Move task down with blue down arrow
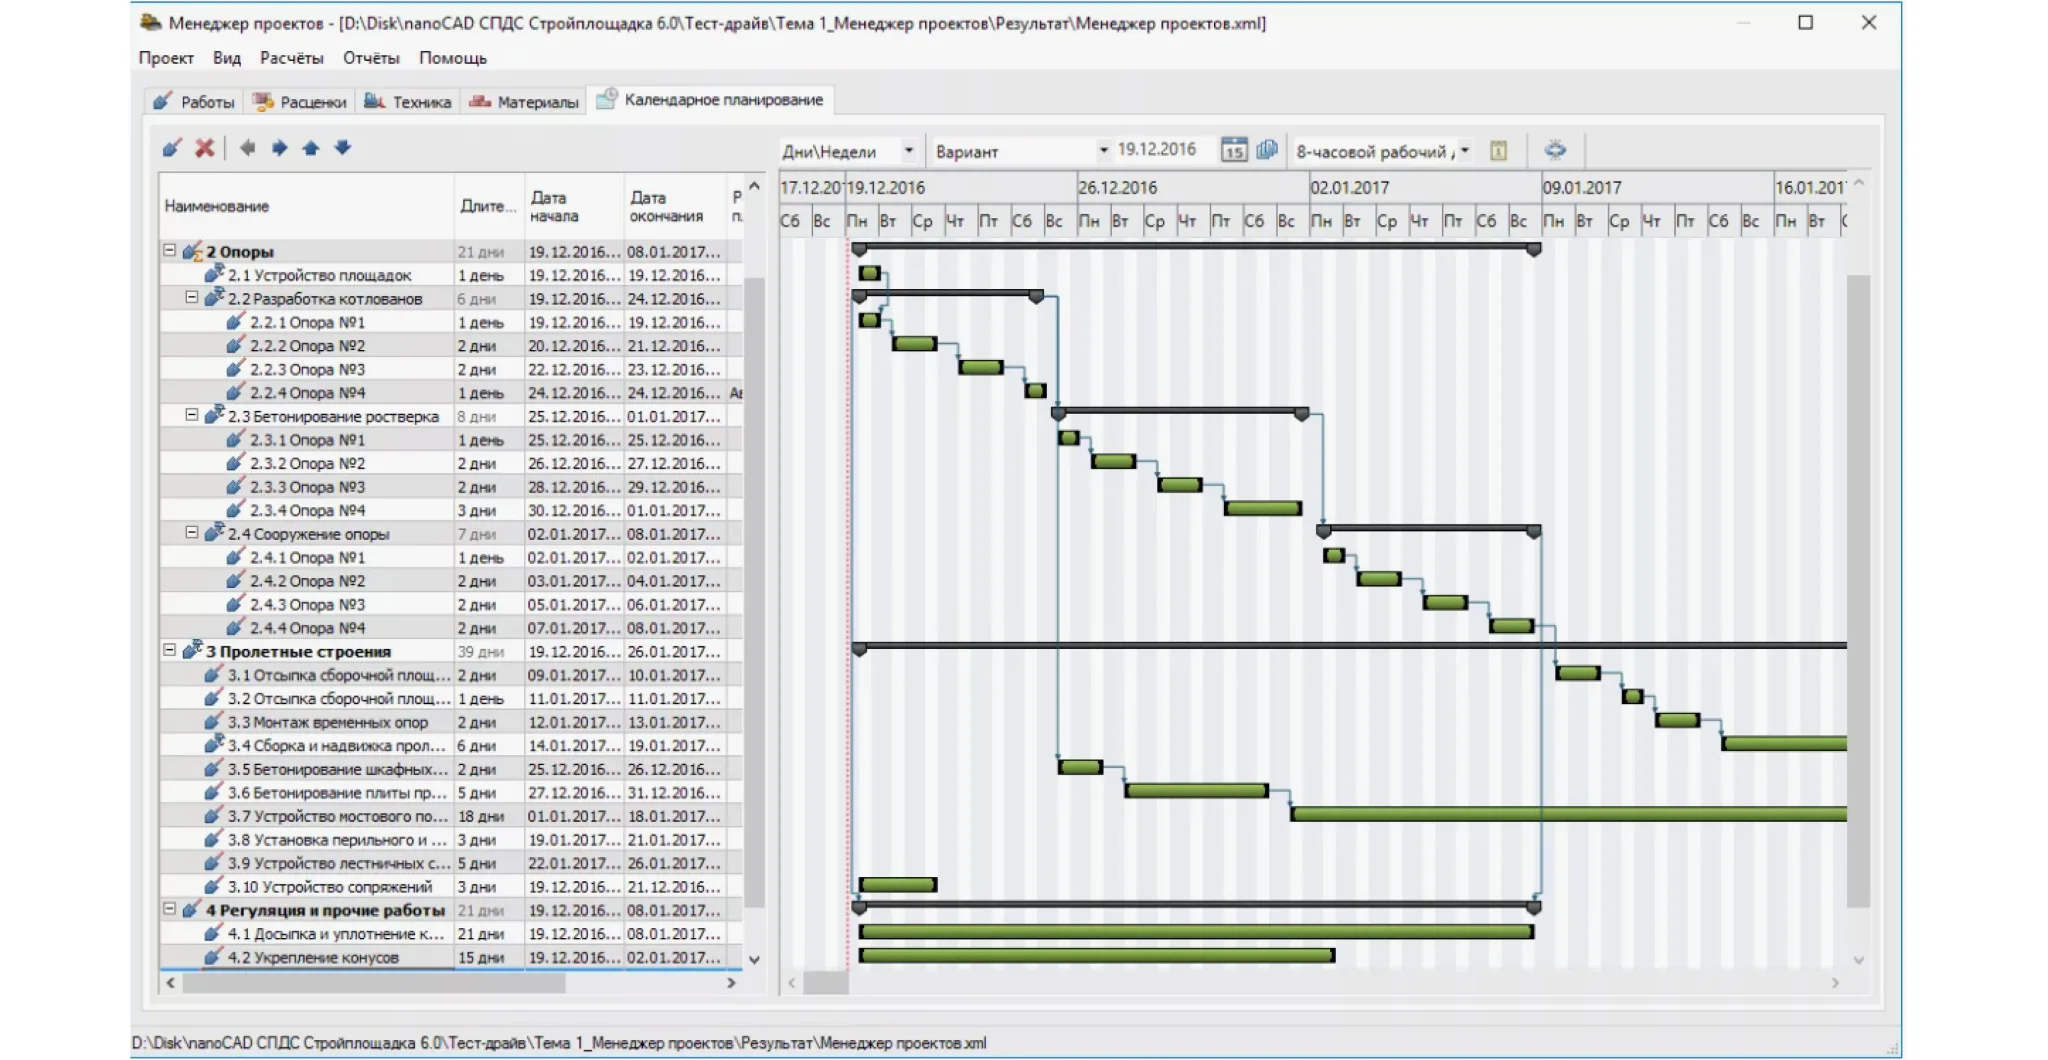 [x=343, y=148]
